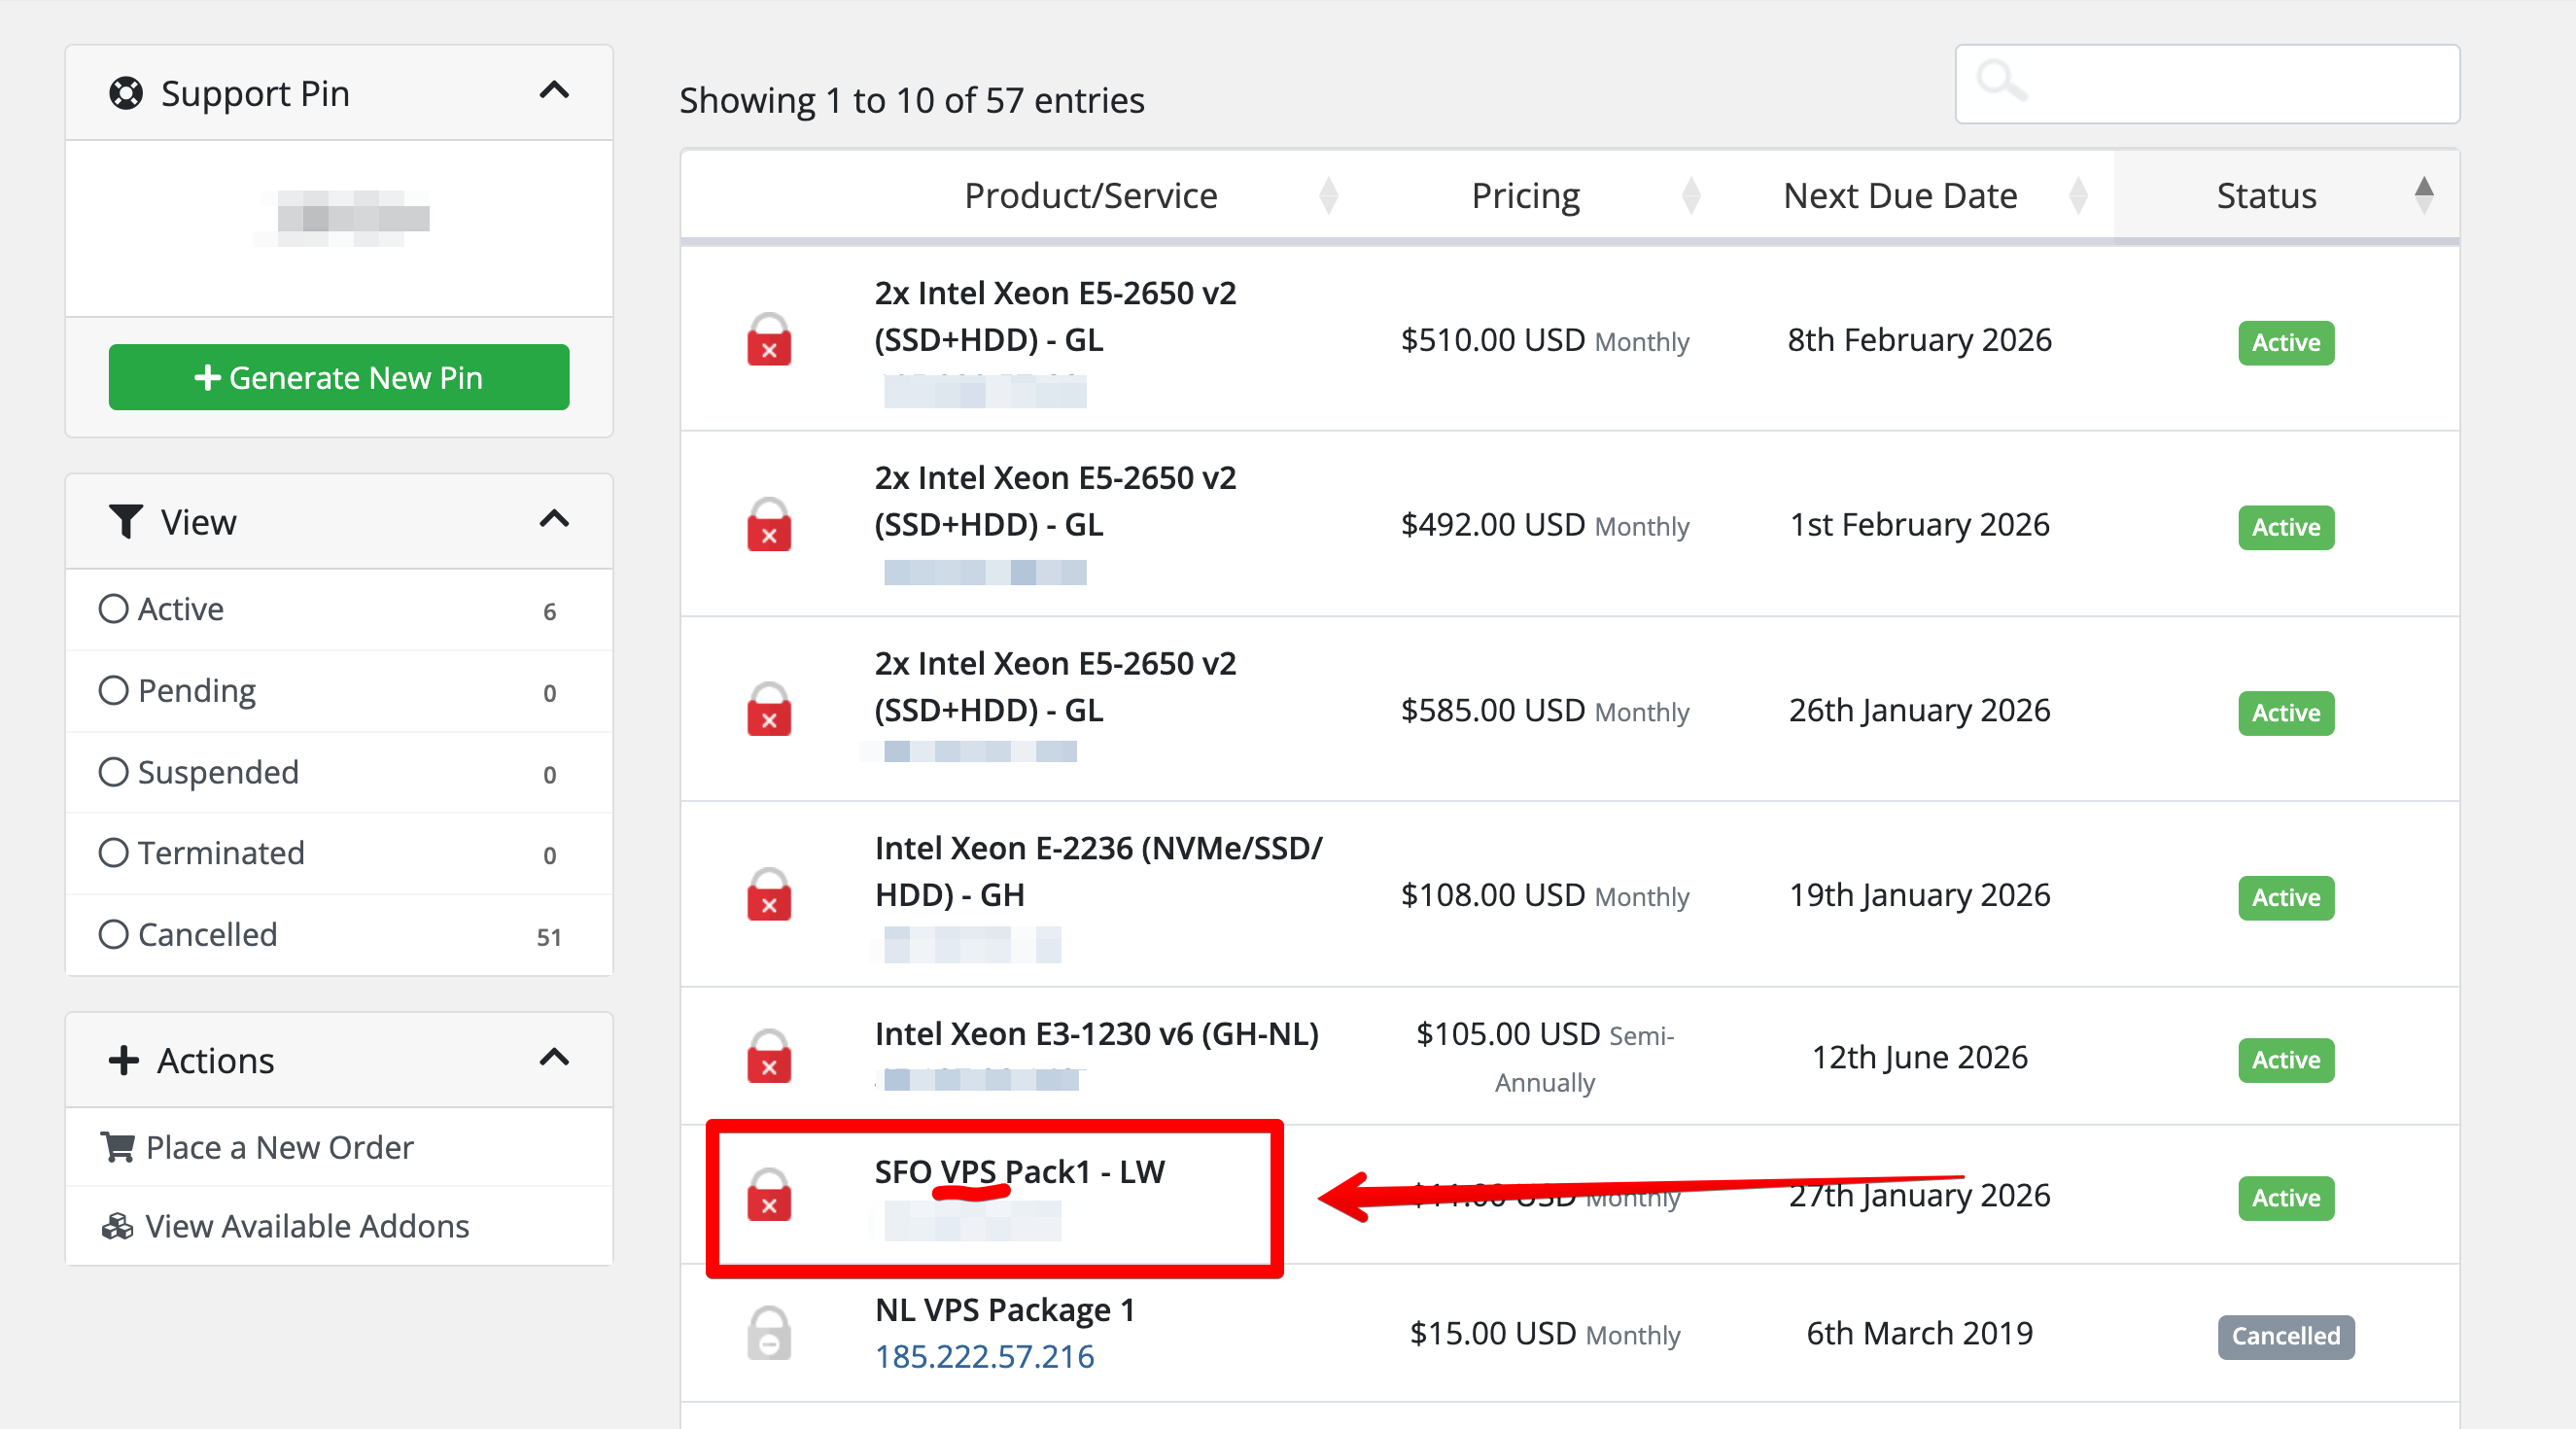The width and height of the screenshot is (2576, 1429).
Task: Click the search magnifier icon
Action: point(2000,80)
